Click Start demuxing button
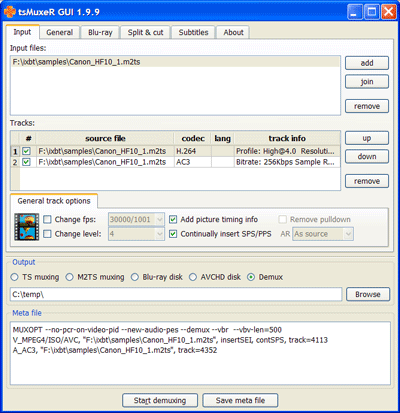Screen dimensions: 400x413 tap(160, 400)
